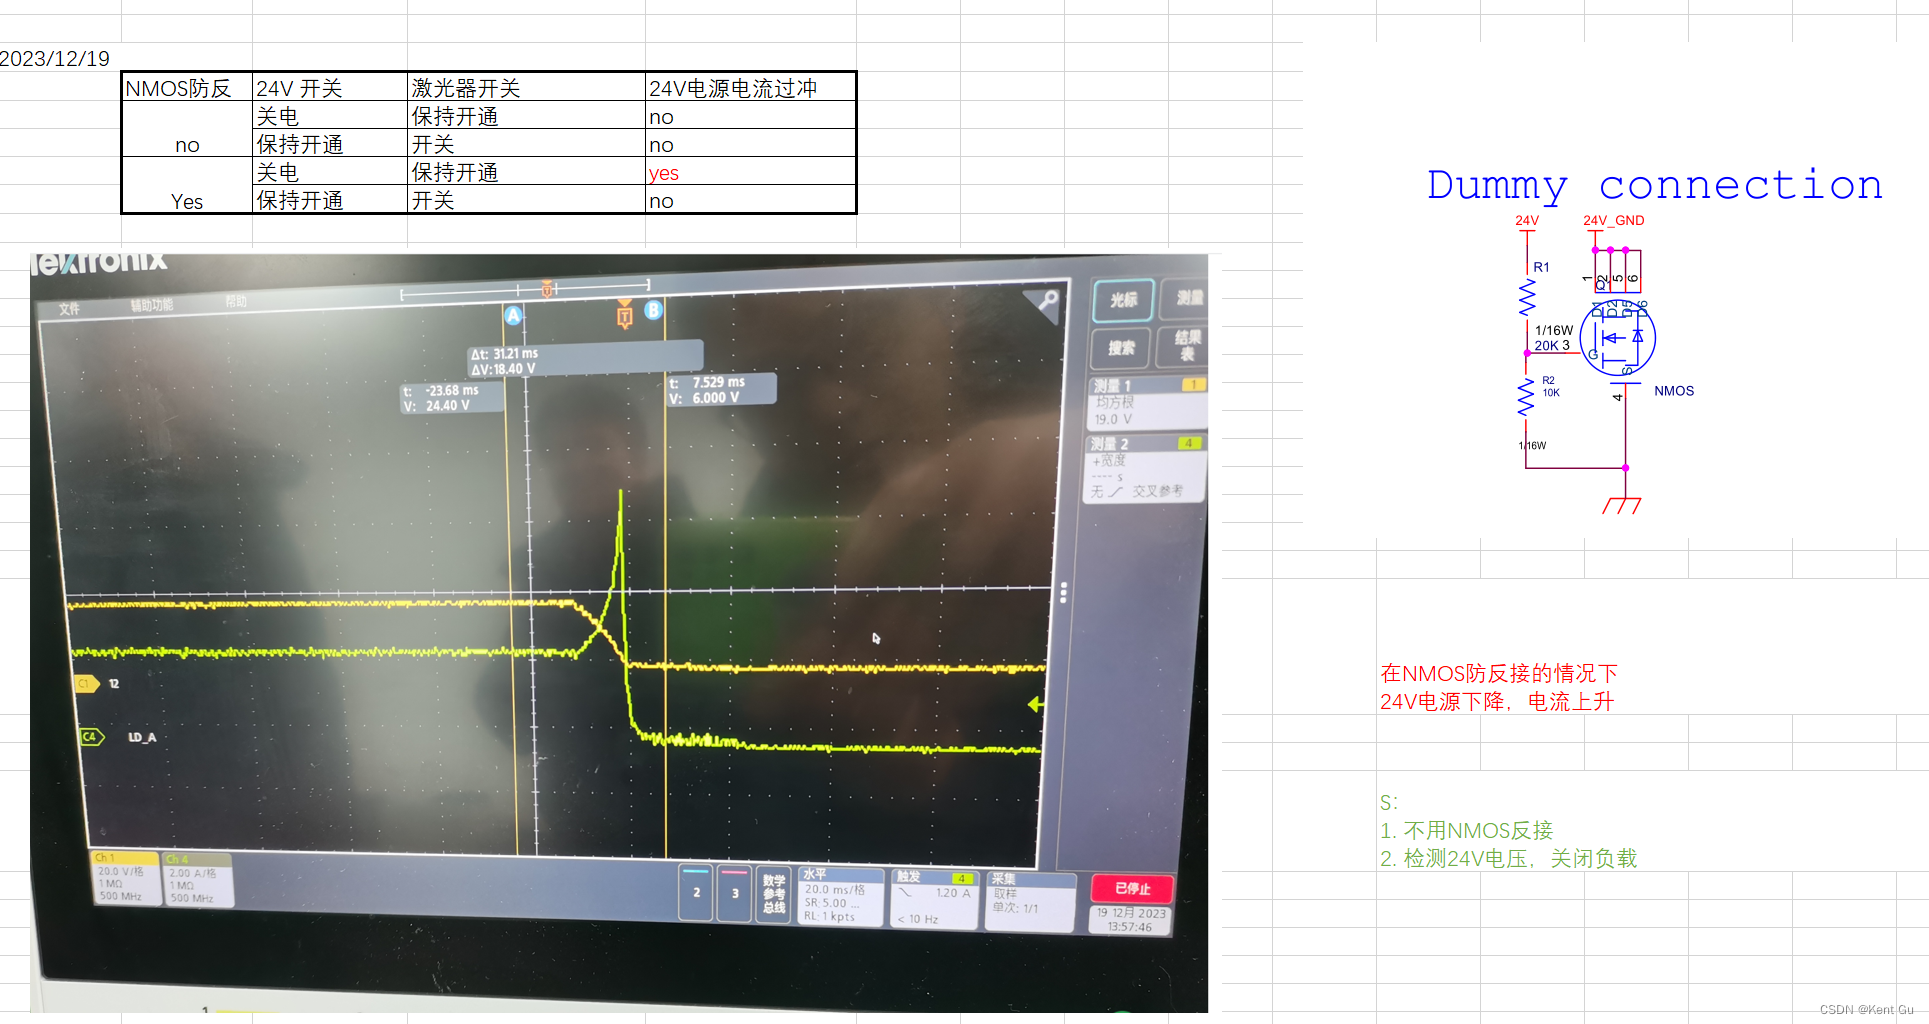
Task: Click the red 已停止 stopped button
Action: pos(1132,888)
